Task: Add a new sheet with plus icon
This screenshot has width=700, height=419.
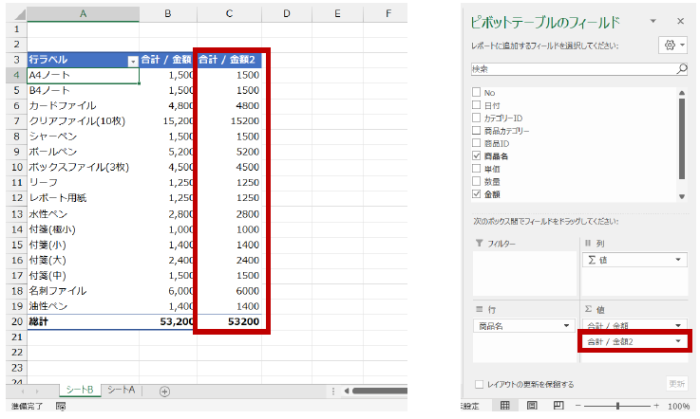Action: [x=165, y=391]
